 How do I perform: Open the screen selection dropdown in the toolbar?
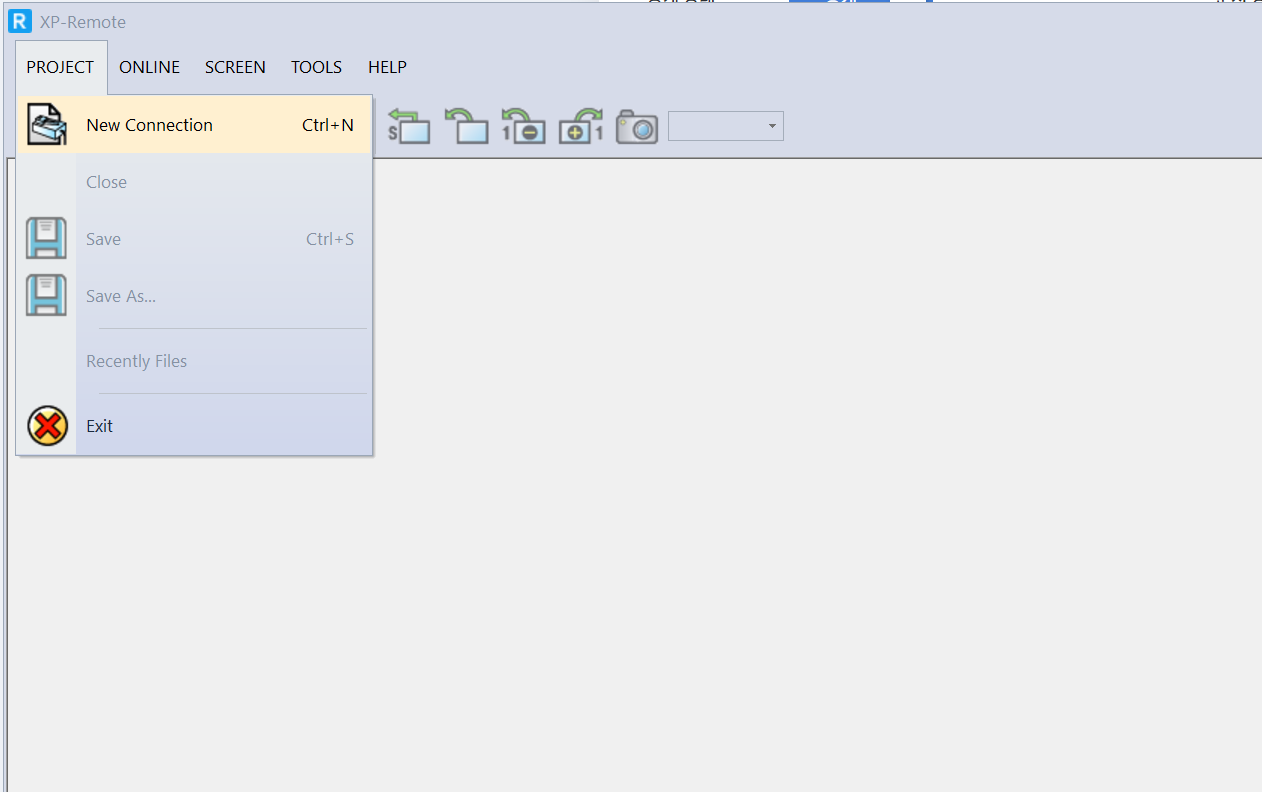click(771, 125)
